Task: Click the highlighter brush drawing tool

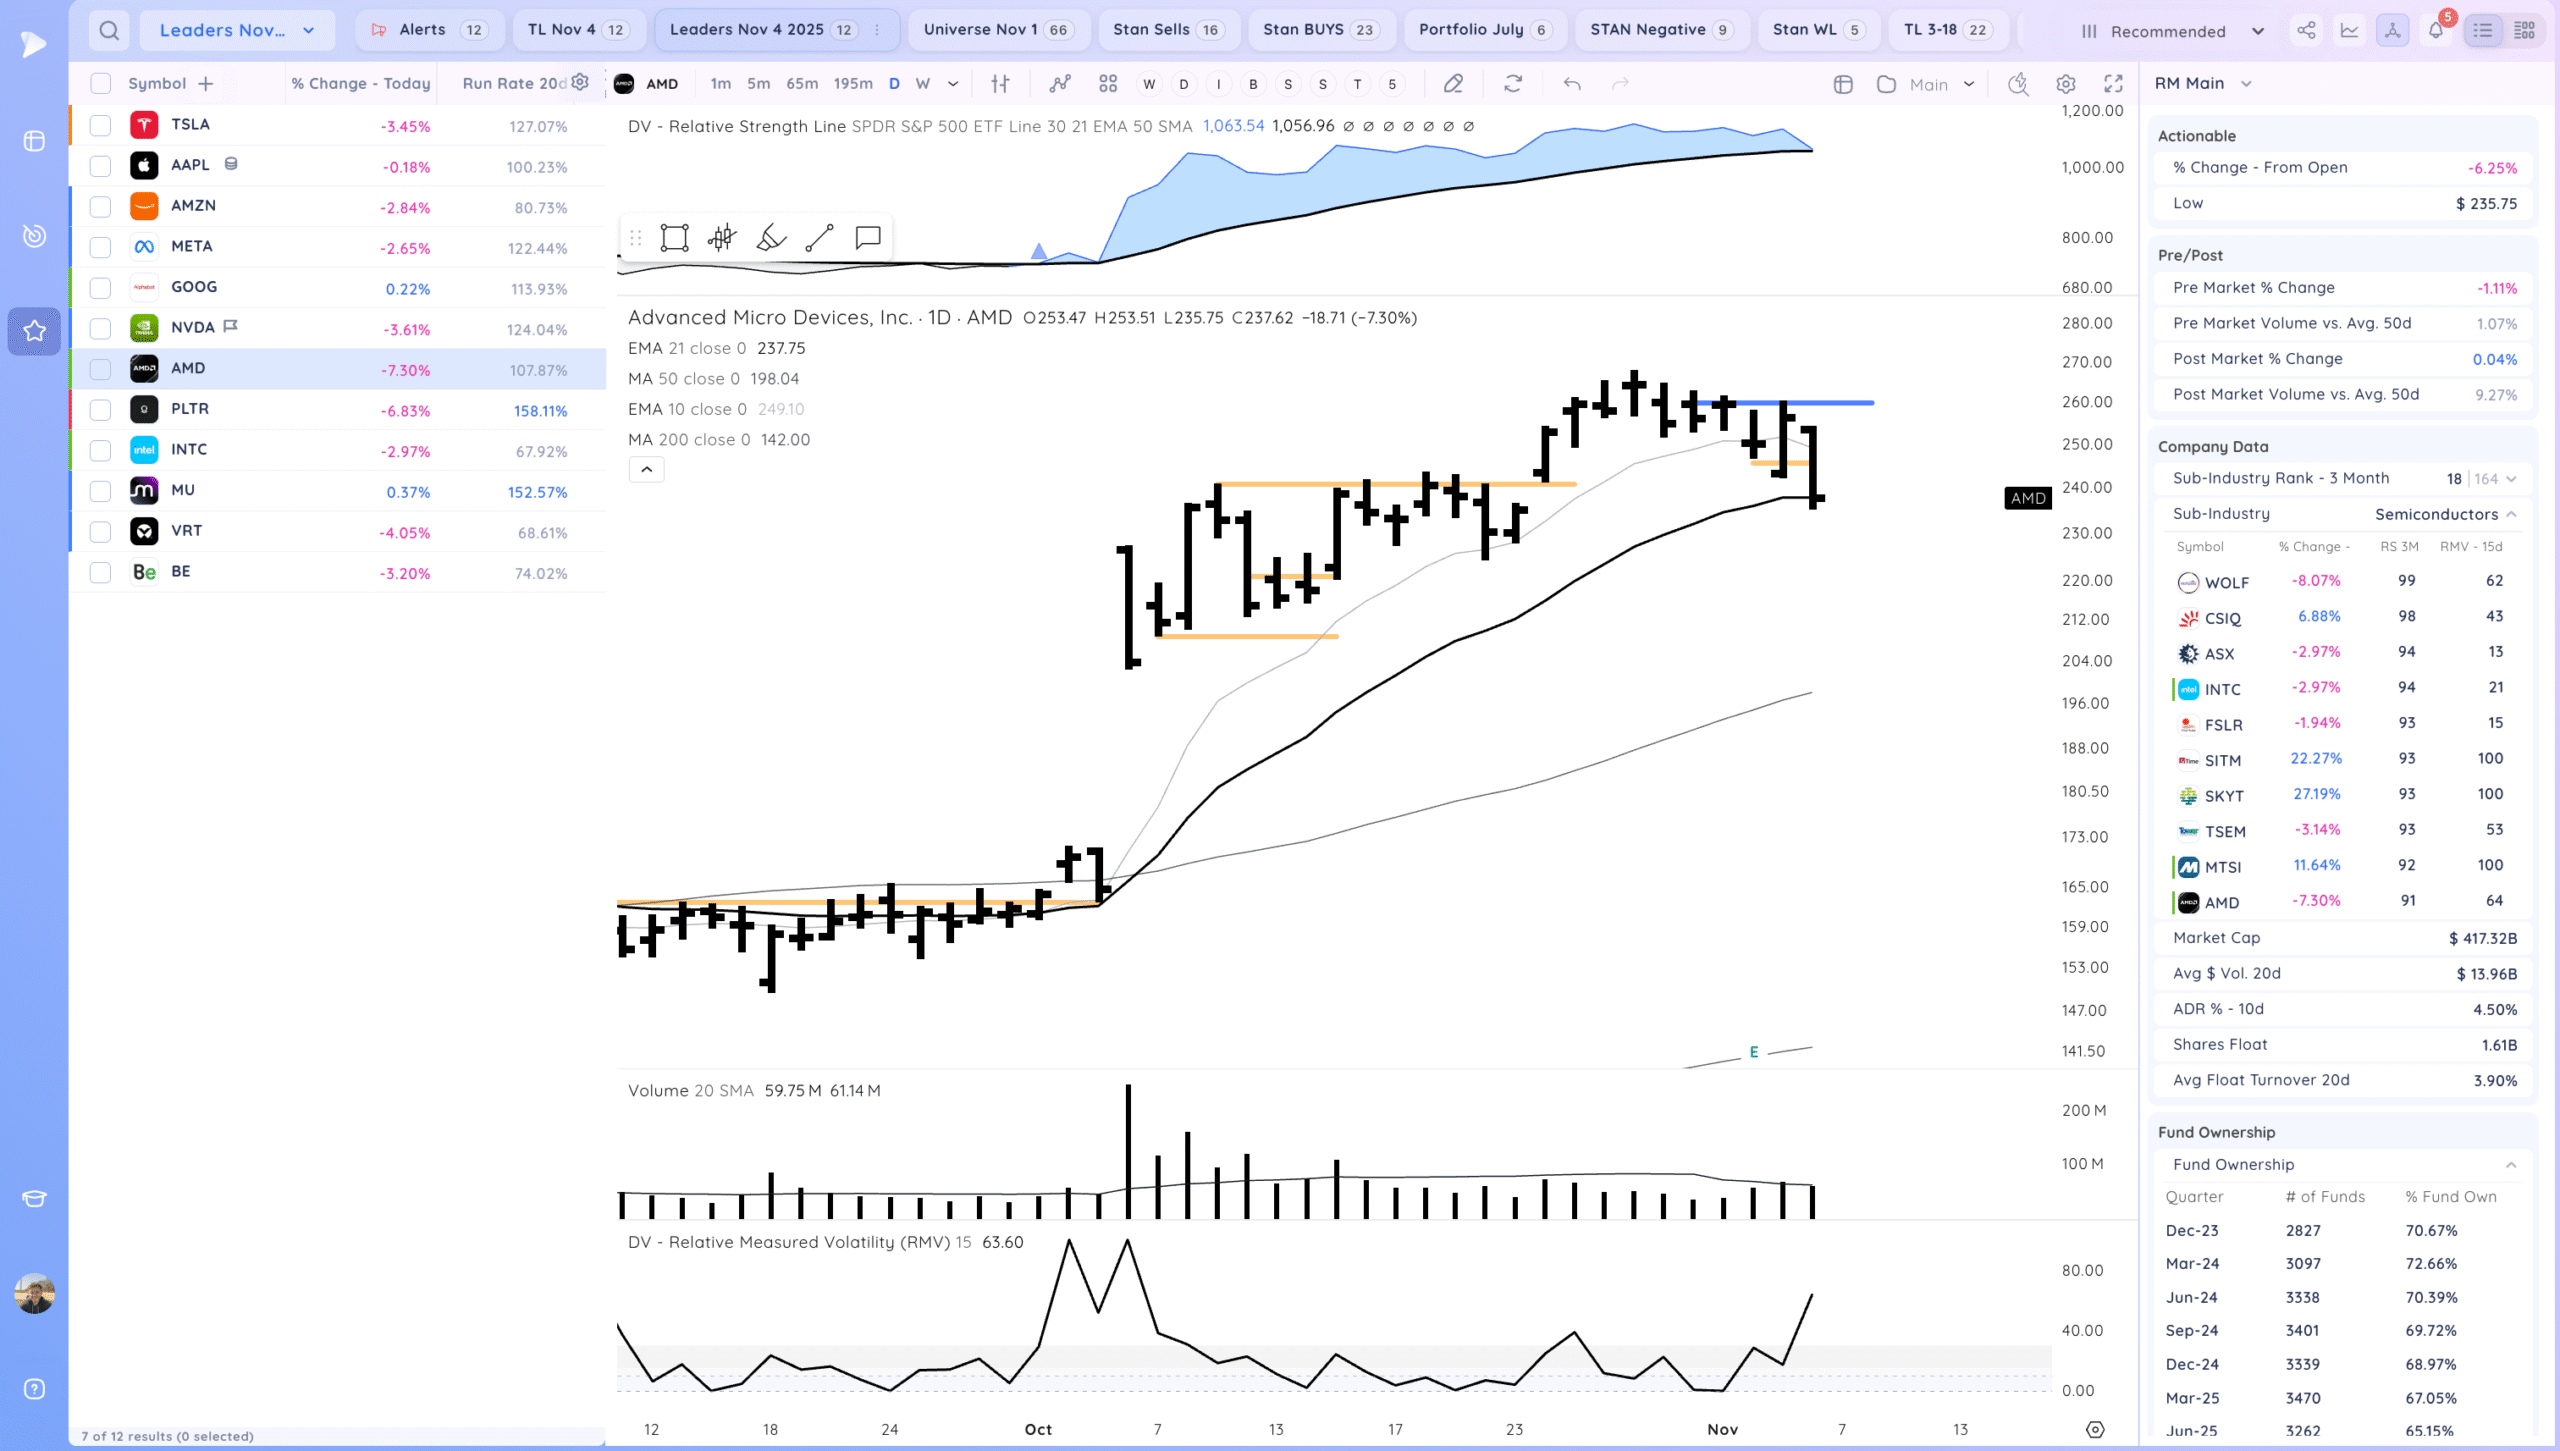Action: pos(771,238)
